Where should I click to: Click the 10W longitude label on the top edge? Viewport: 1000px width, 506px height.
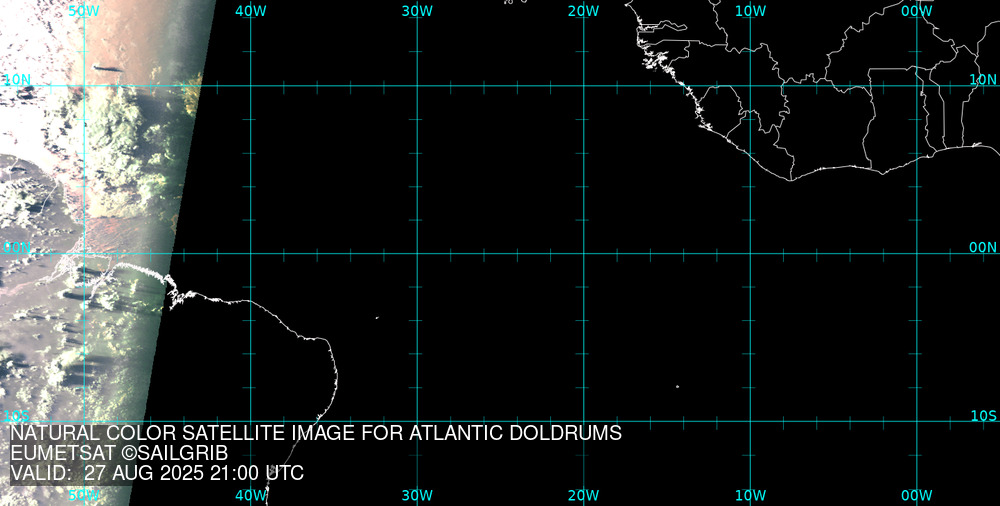[x=750, y=11]
